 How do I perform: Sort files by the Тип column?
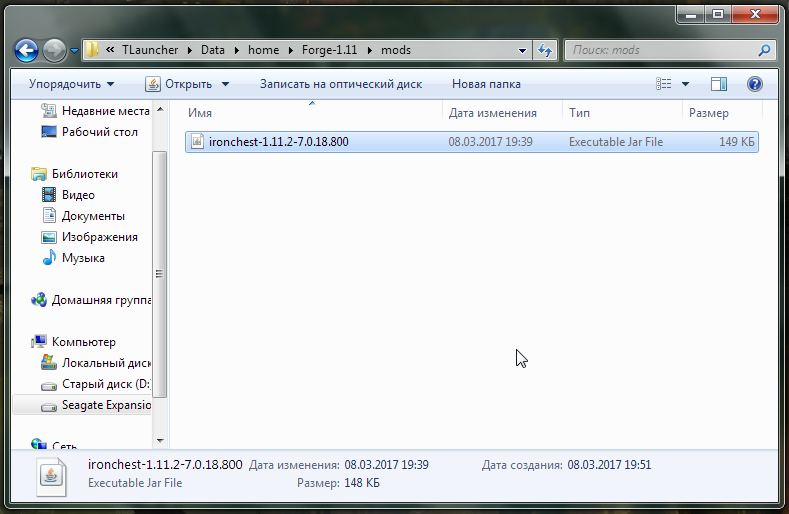pyautogui.click(x=622, y=113)
